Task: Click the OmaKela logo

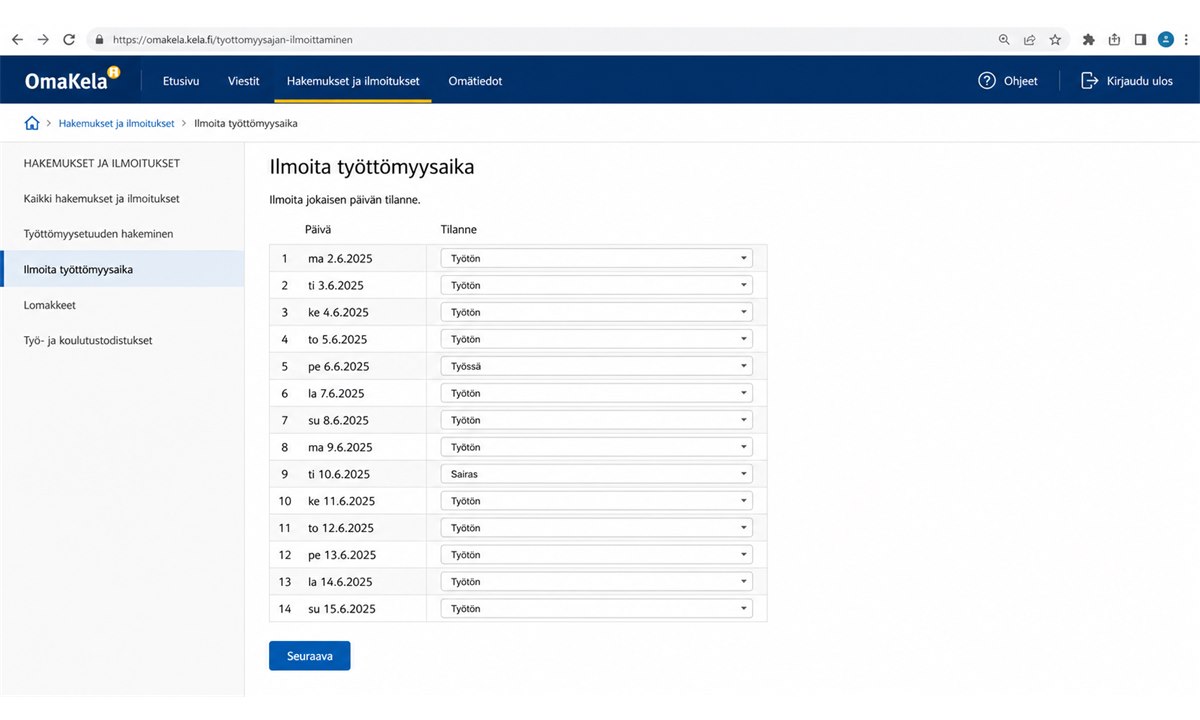Action: point(73,80)
